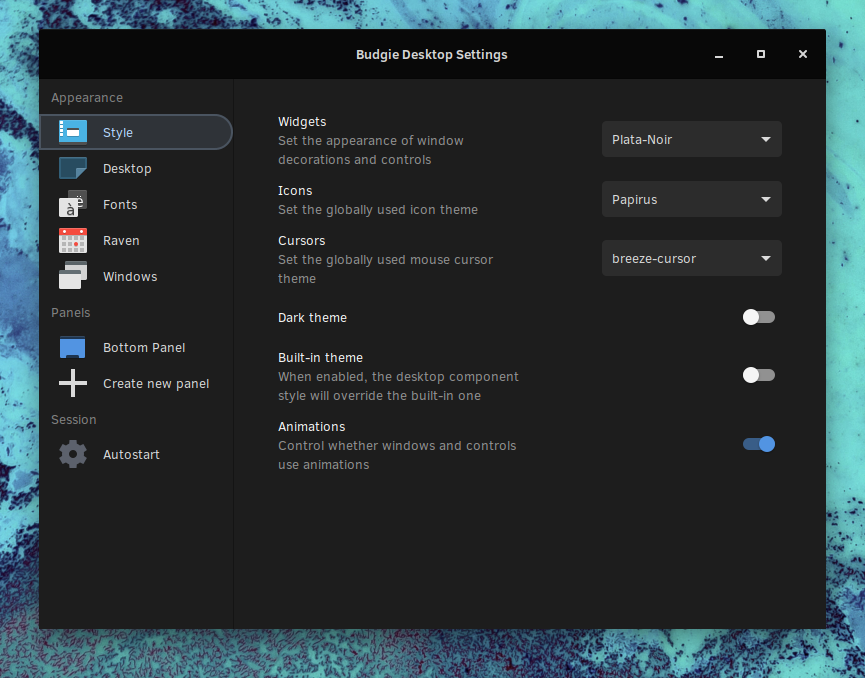Click the Fonts sidebar icon
The height and width of the screenshot is (678, 865).
[73, 204]
